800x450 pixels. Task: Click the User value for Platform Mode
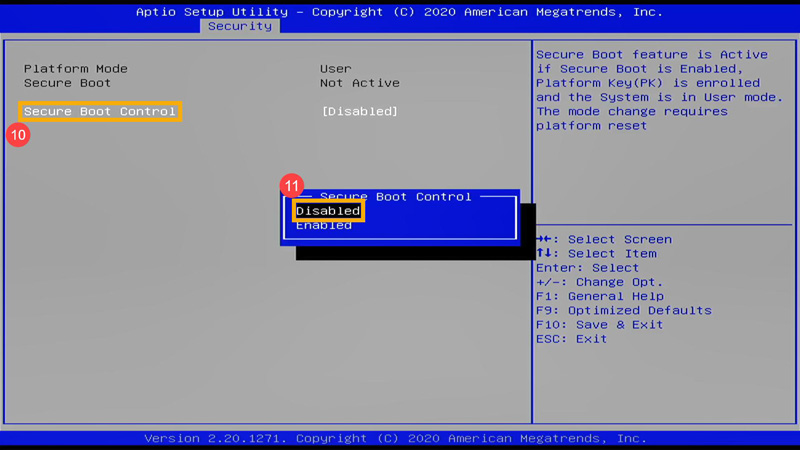pos(336,69)
